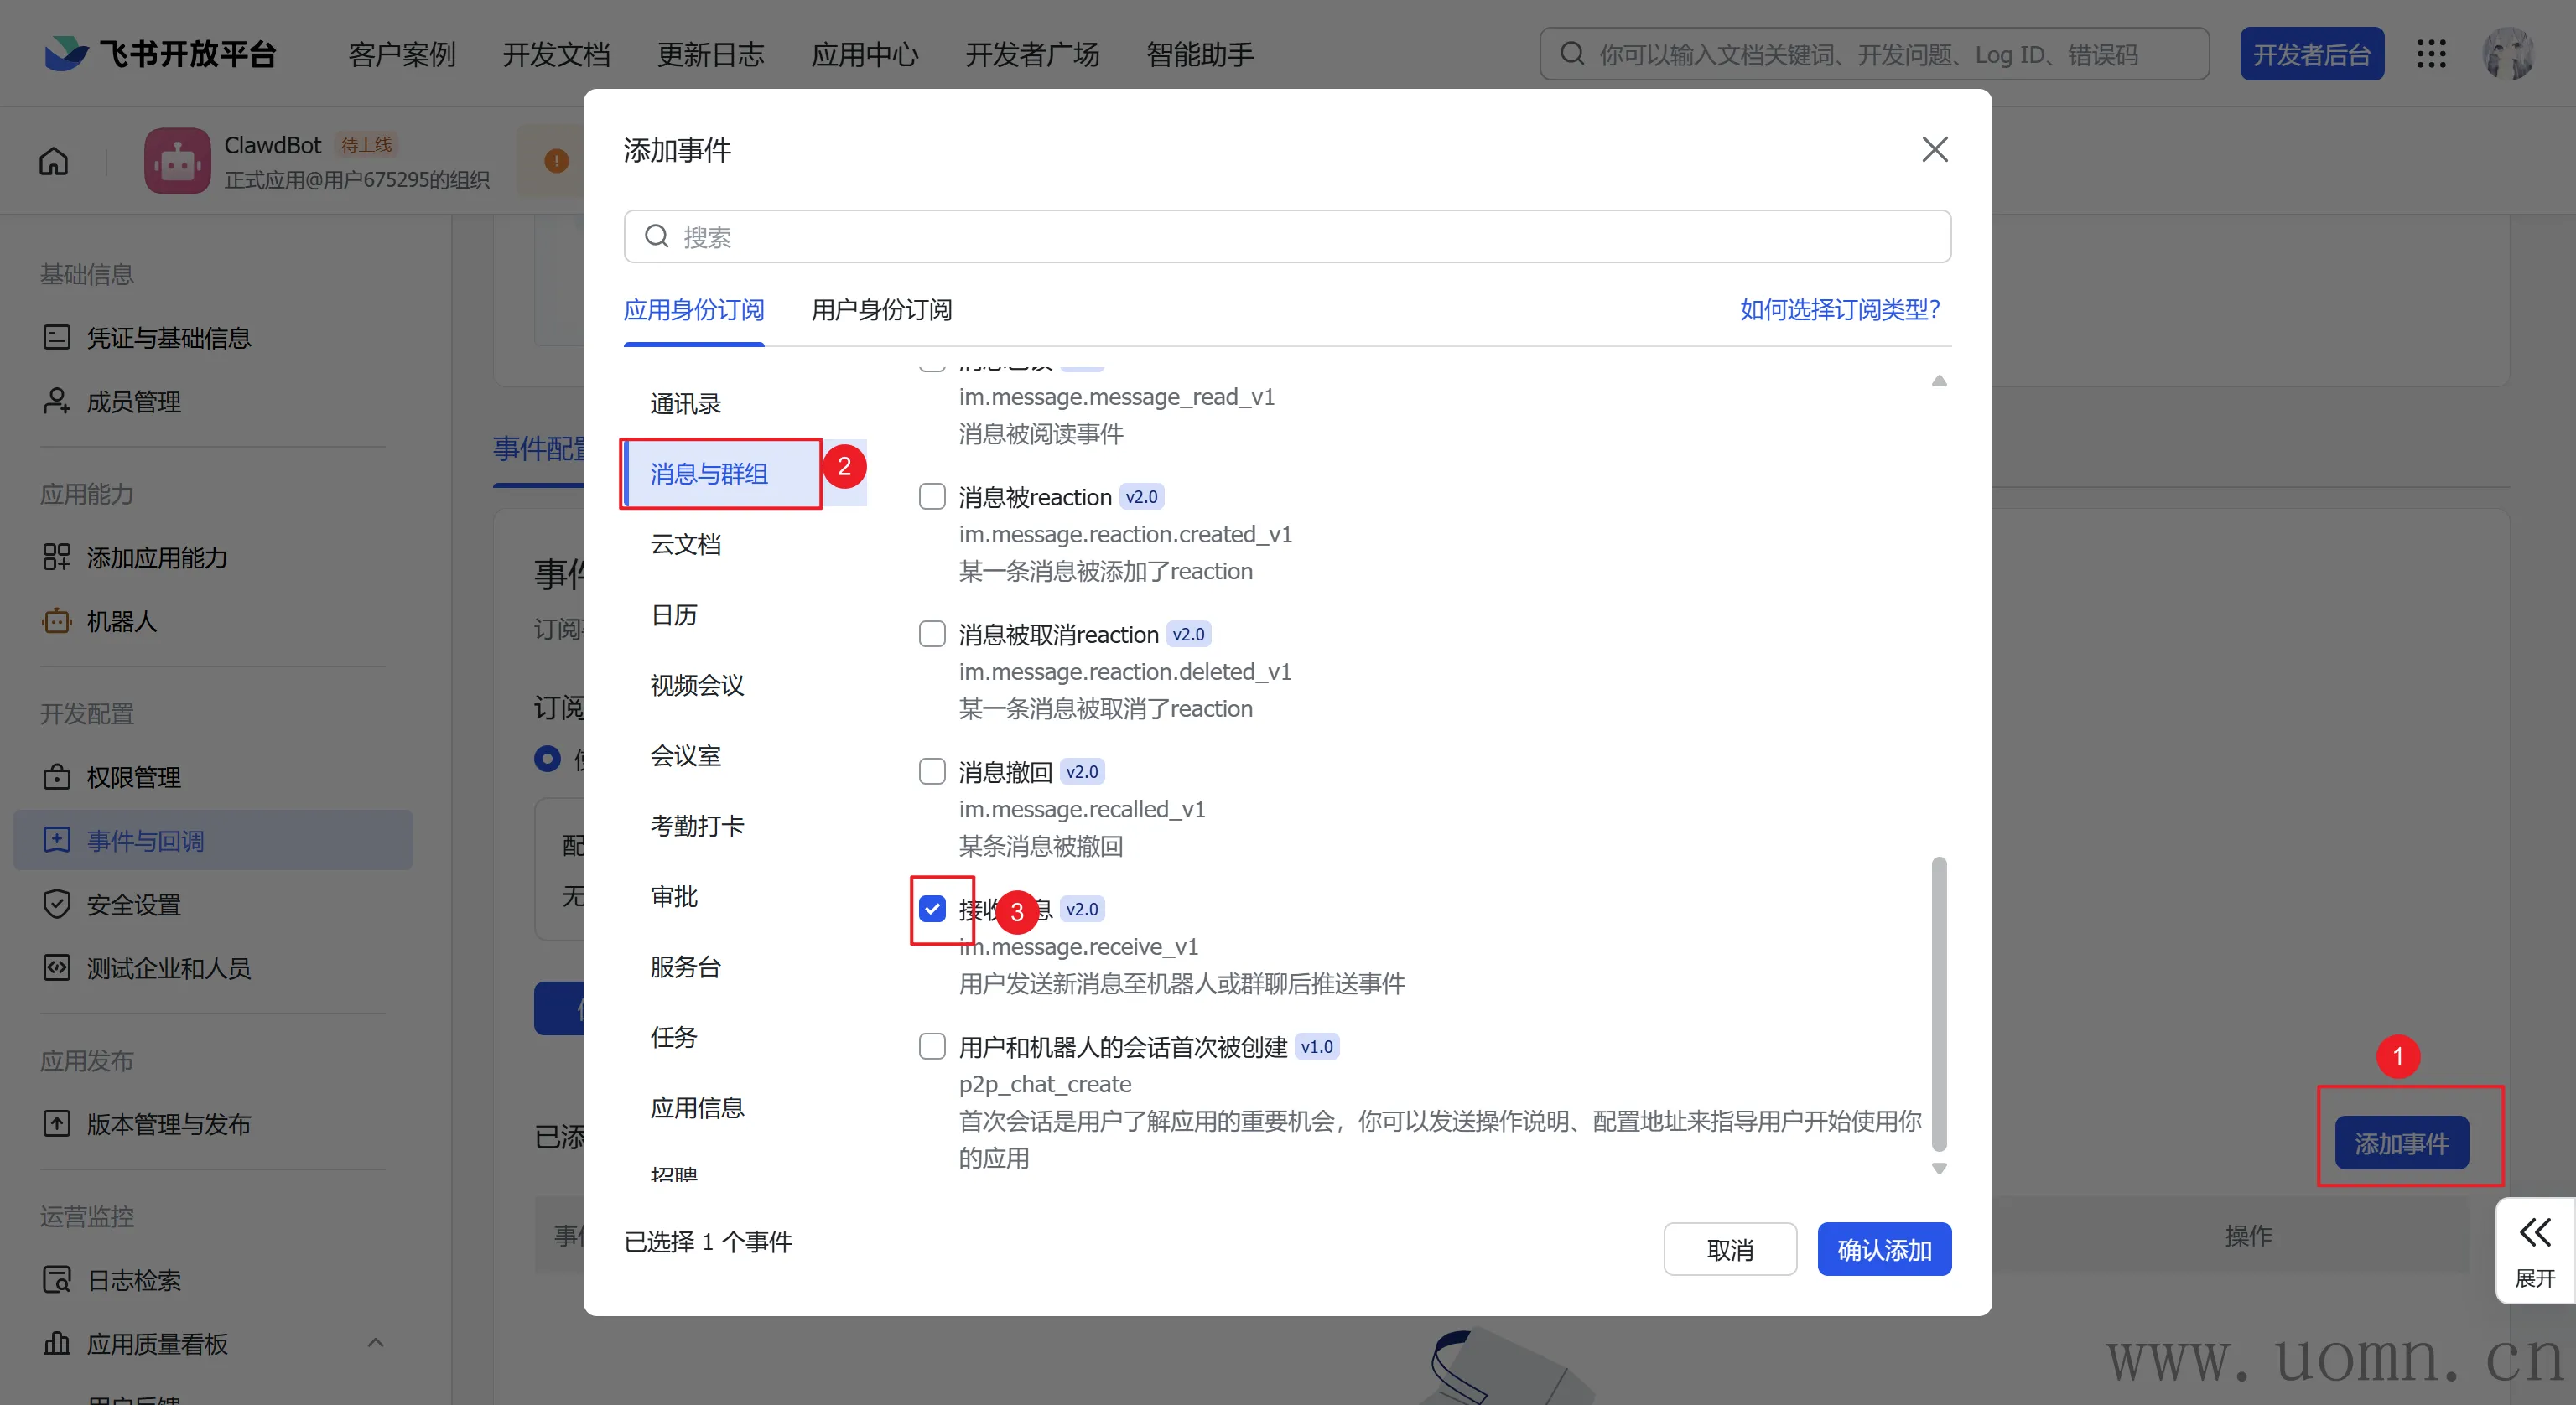Click scrollbar down arrow in event list
Image resolution: width=2576 pixels, height=1405 pixels.
(1939, 1169)
